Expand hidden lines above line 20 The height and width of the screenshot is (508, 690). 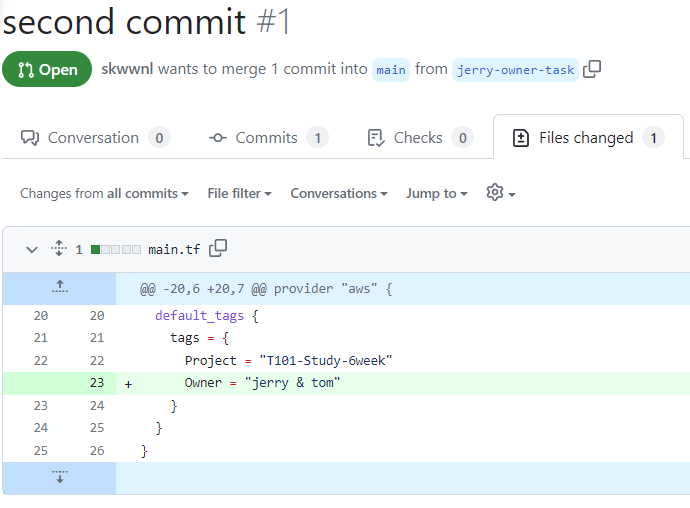click(59, 288)
